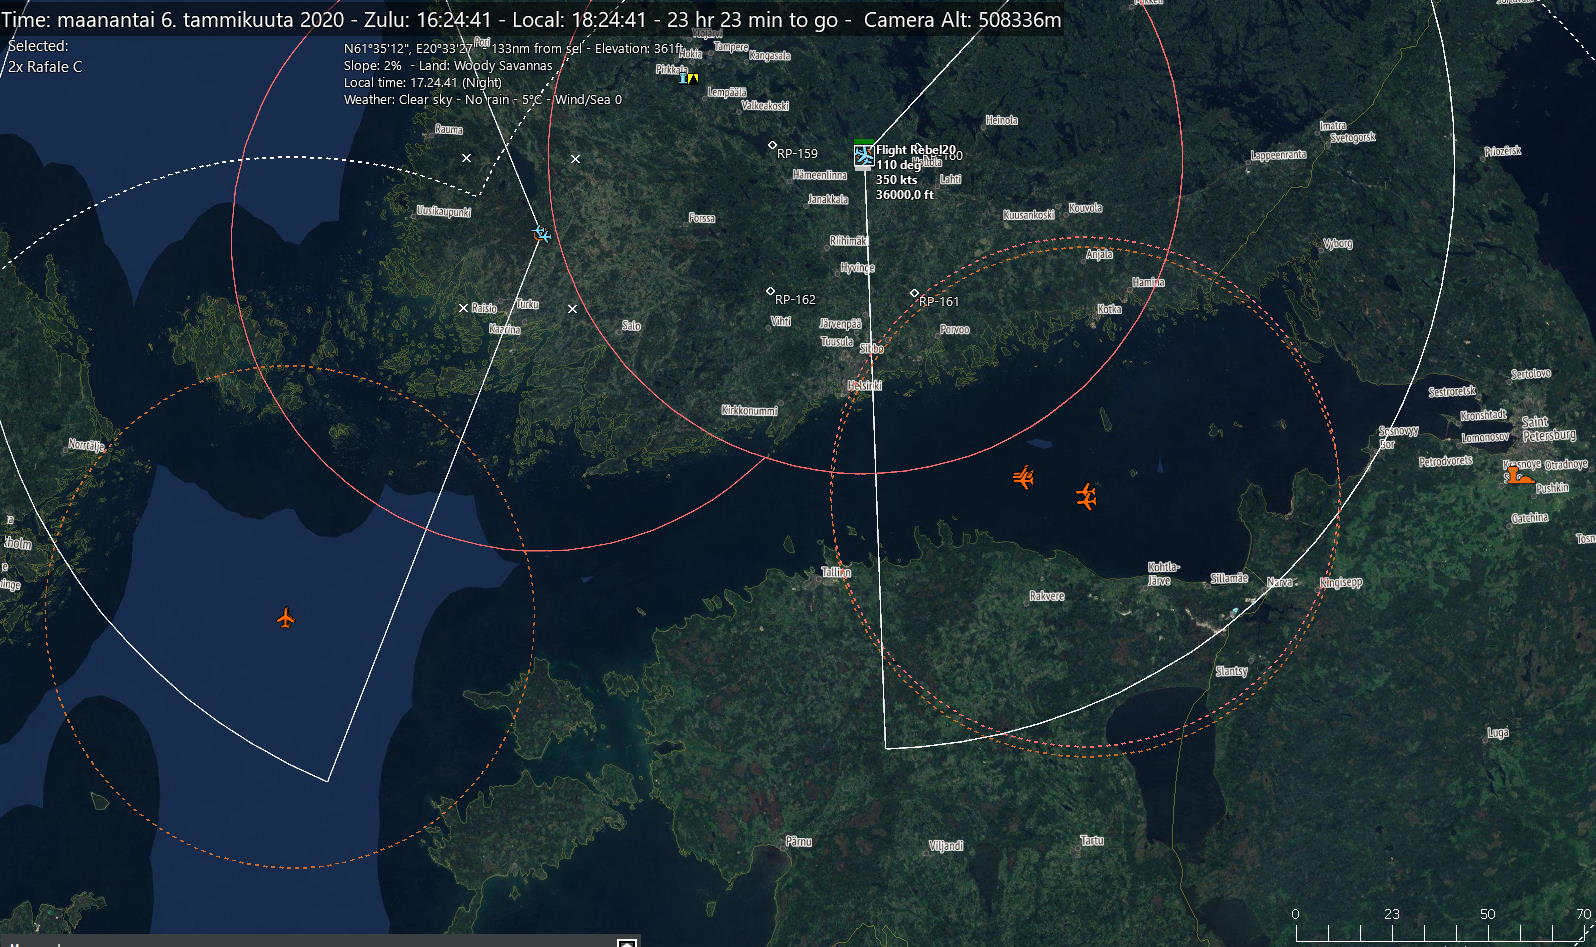Image resolution: width=1596 pixels, height=947 pixels.
Task: Select the Flight Rebel20 aircraft unit icon
Action: (864, 156)
